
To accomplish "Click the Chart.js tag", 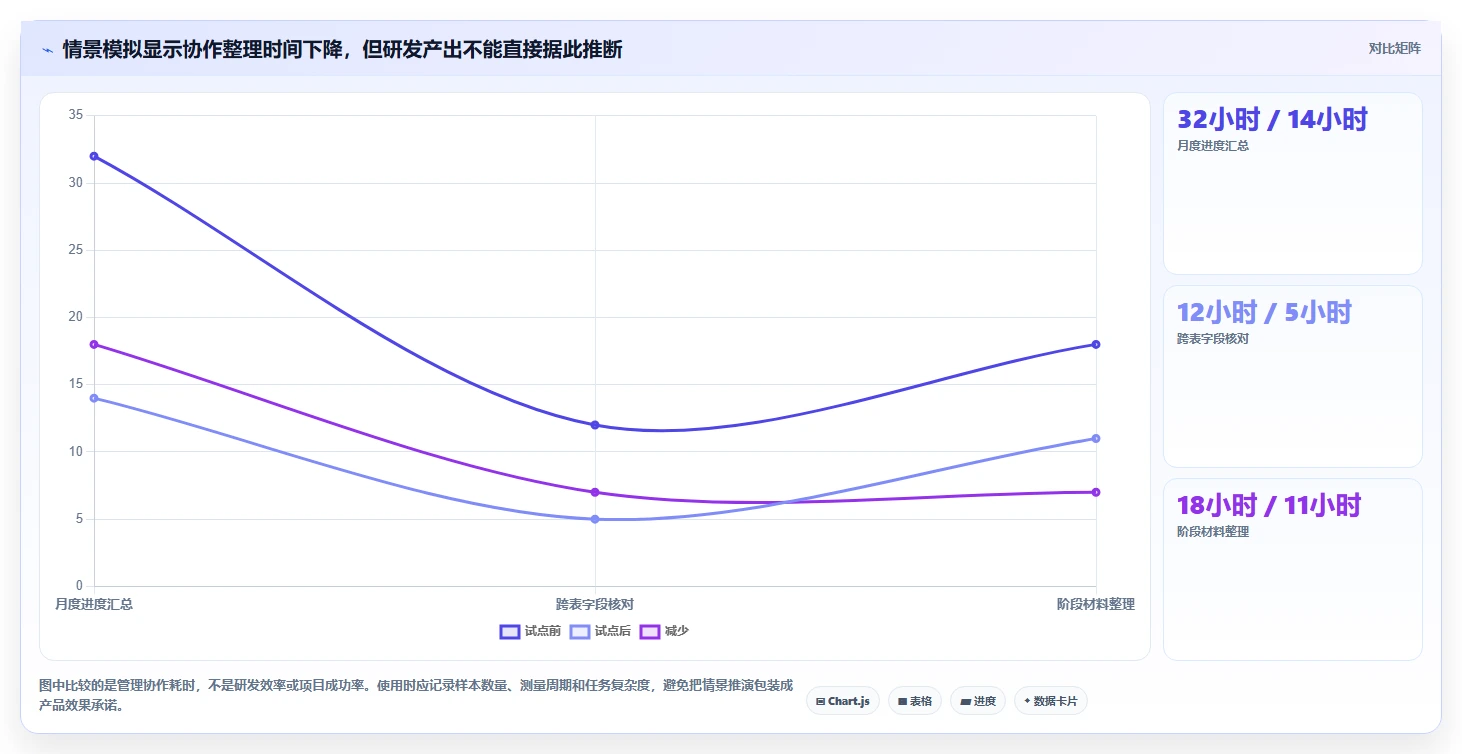I will pyautogui.click(x=842, y=701).
